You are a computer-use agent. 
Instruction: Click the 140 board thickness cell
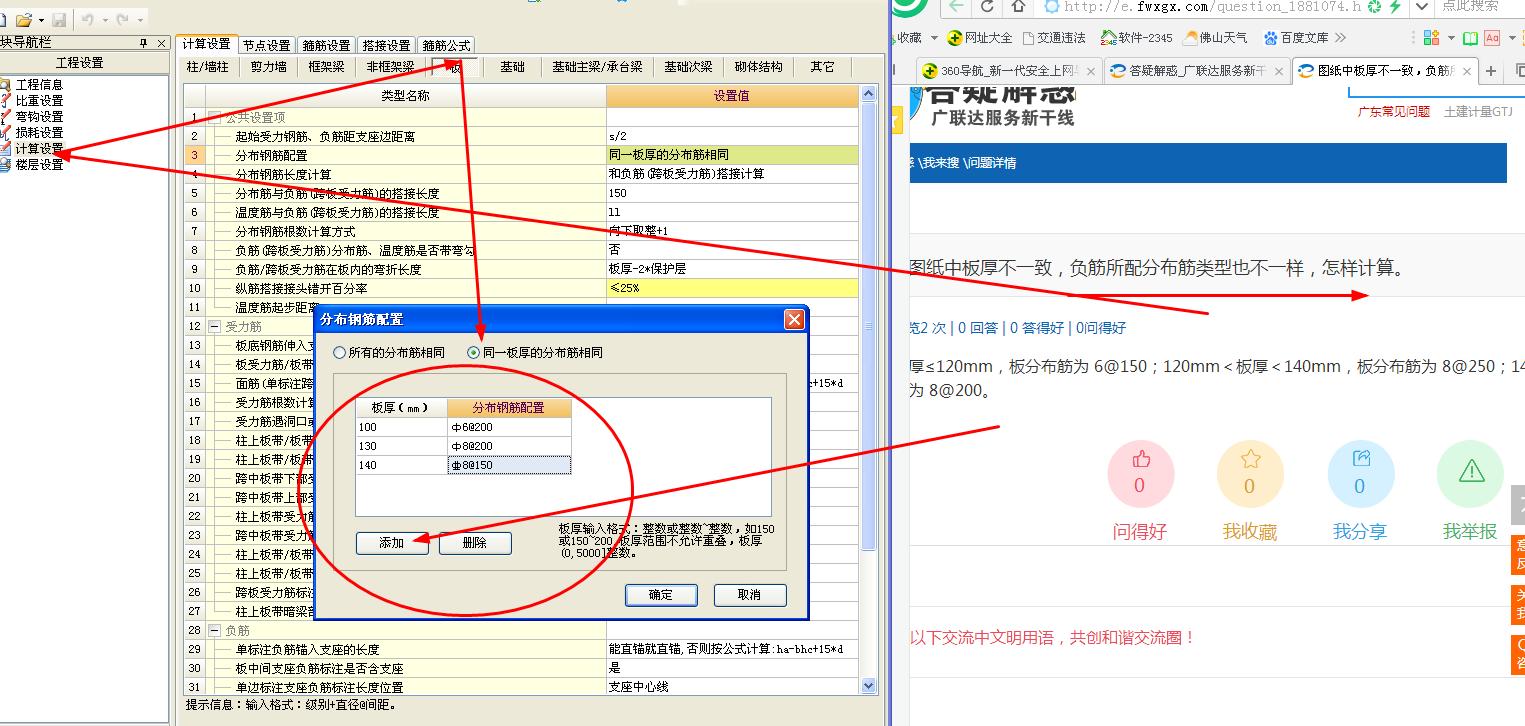401,465
